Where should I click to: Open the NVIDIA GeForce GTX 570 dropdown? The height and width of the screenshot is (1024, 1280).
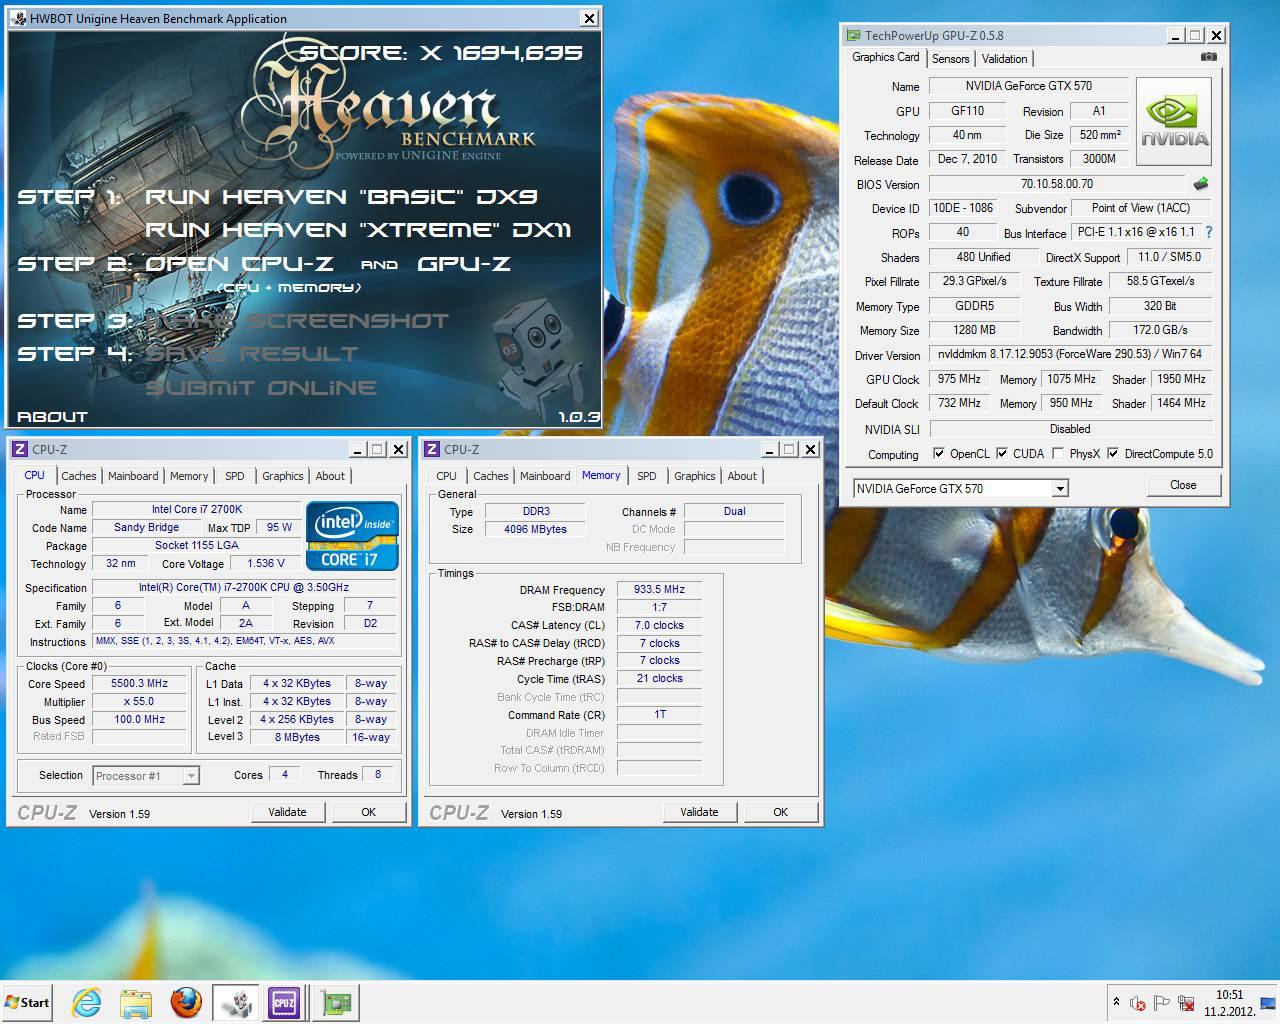(x=1060, y=488)
